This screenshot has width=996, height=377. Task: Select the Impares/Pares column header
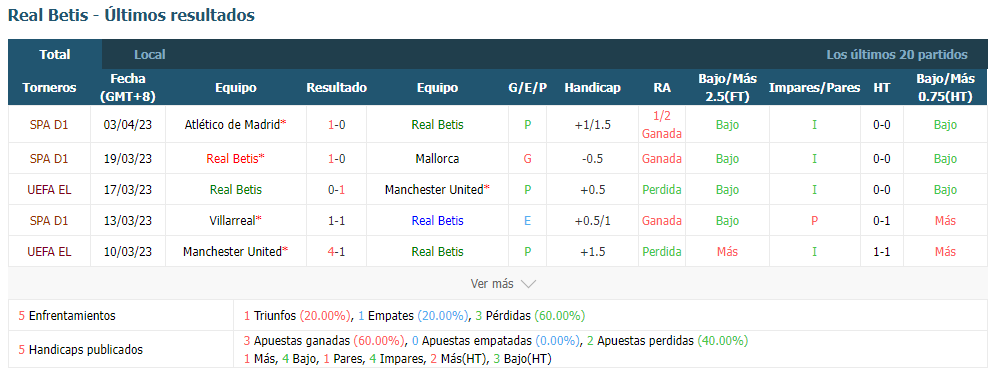point(814,88)
